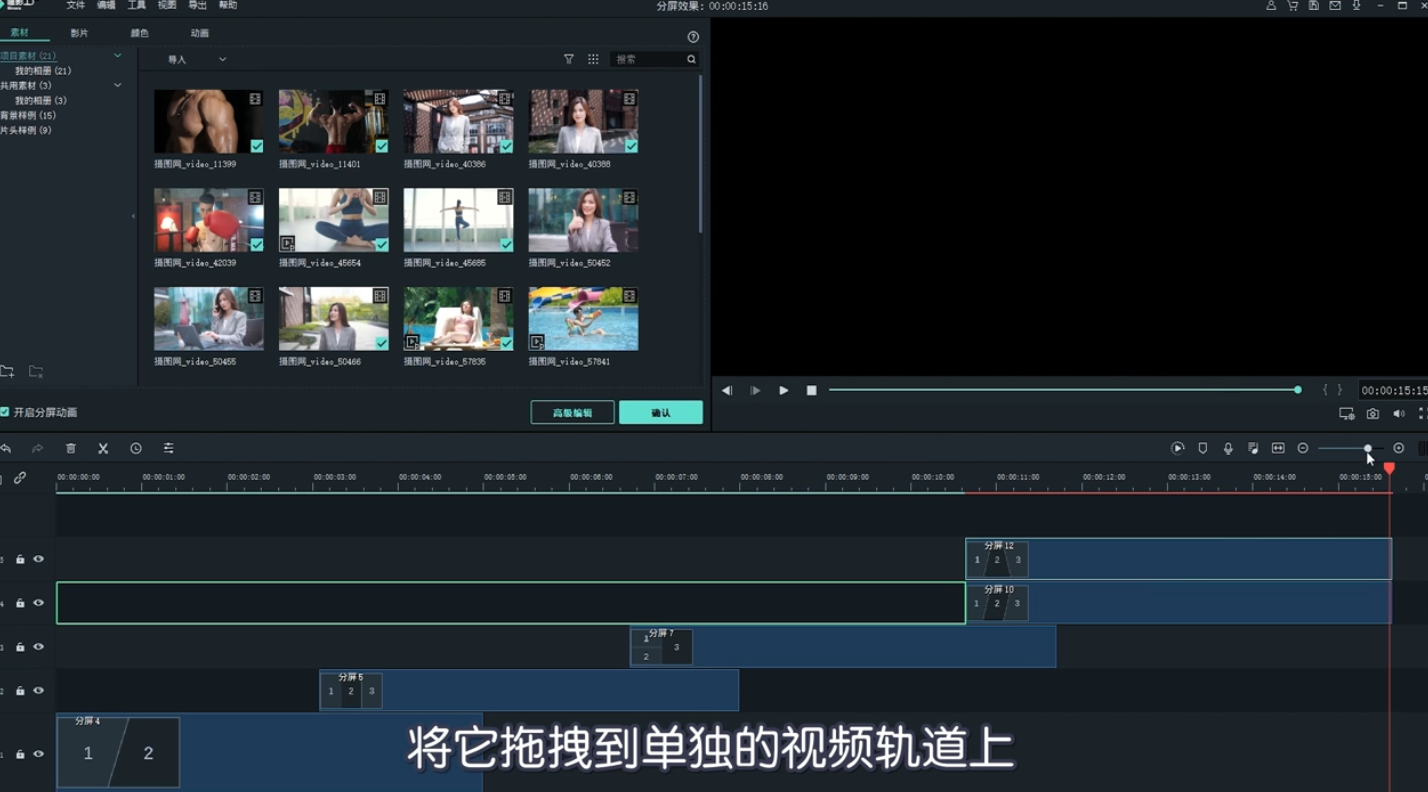The height and width of the screenshot is (792, 1428).
Task: Click the 确认 button
Action: (661, 412)
